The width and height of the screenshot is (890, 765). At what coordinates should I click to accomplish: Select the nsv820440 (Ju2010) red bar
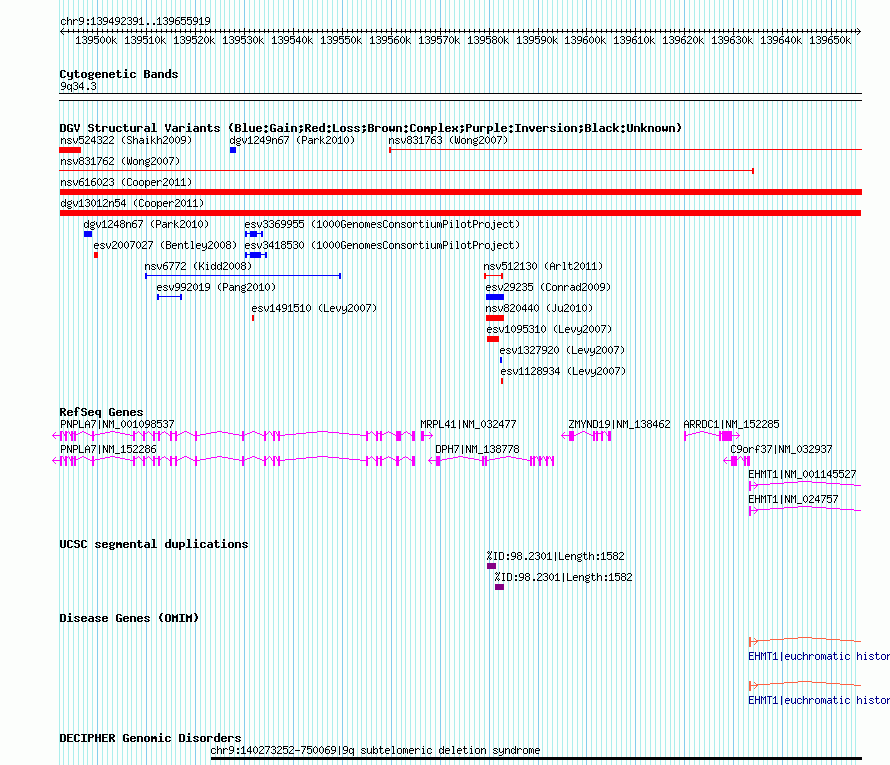coord(495,318)
